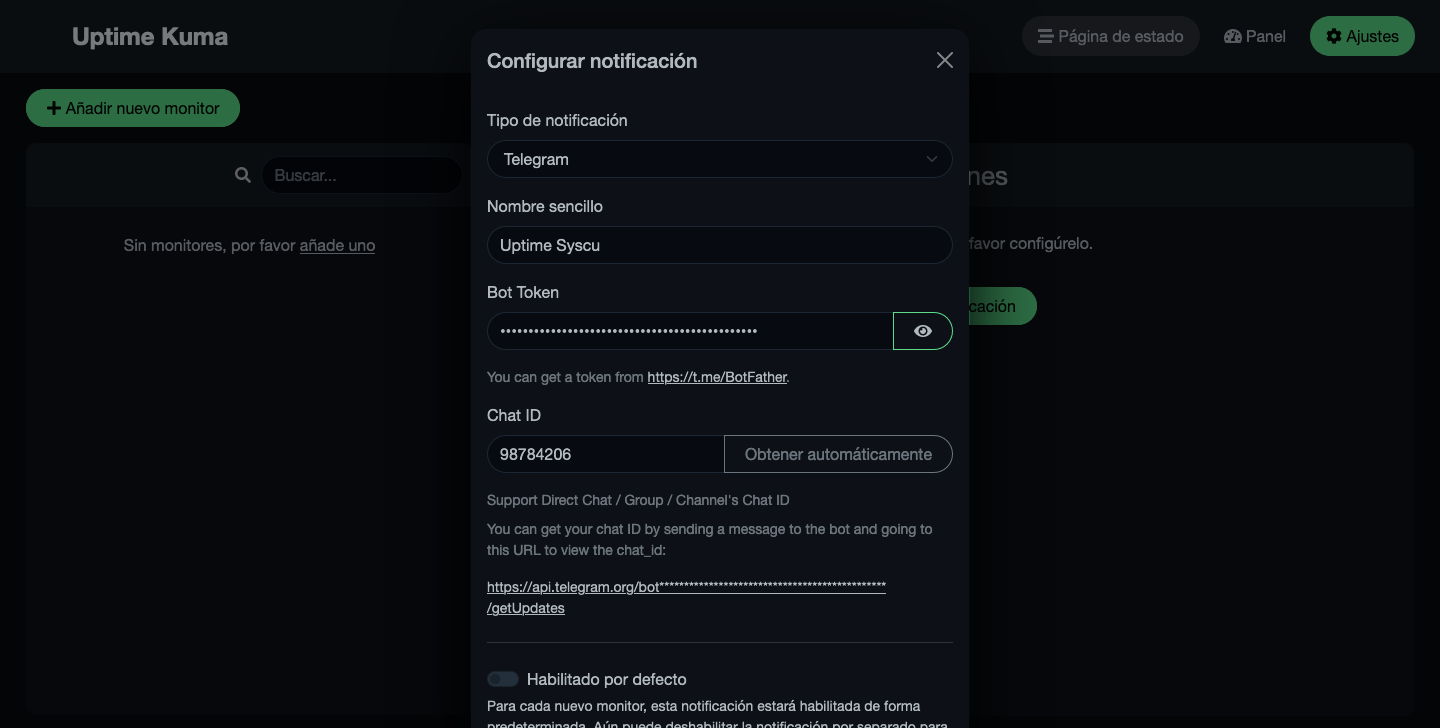This screenshot has height=728, width=1440.
Task: Click the plus icon on Añadir nuevo monitor
Action: (54, 108)
